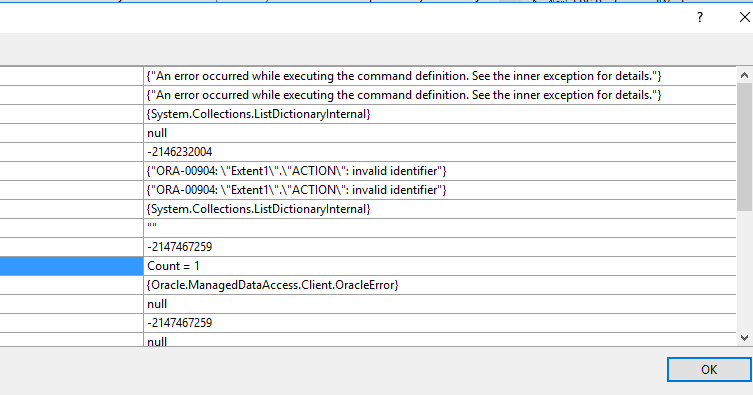The height and width of the screenshot is (395, 753).
Task: Select the ListDictionaryInternal value directly above the "" row
Action: click(x=259, y=209)
